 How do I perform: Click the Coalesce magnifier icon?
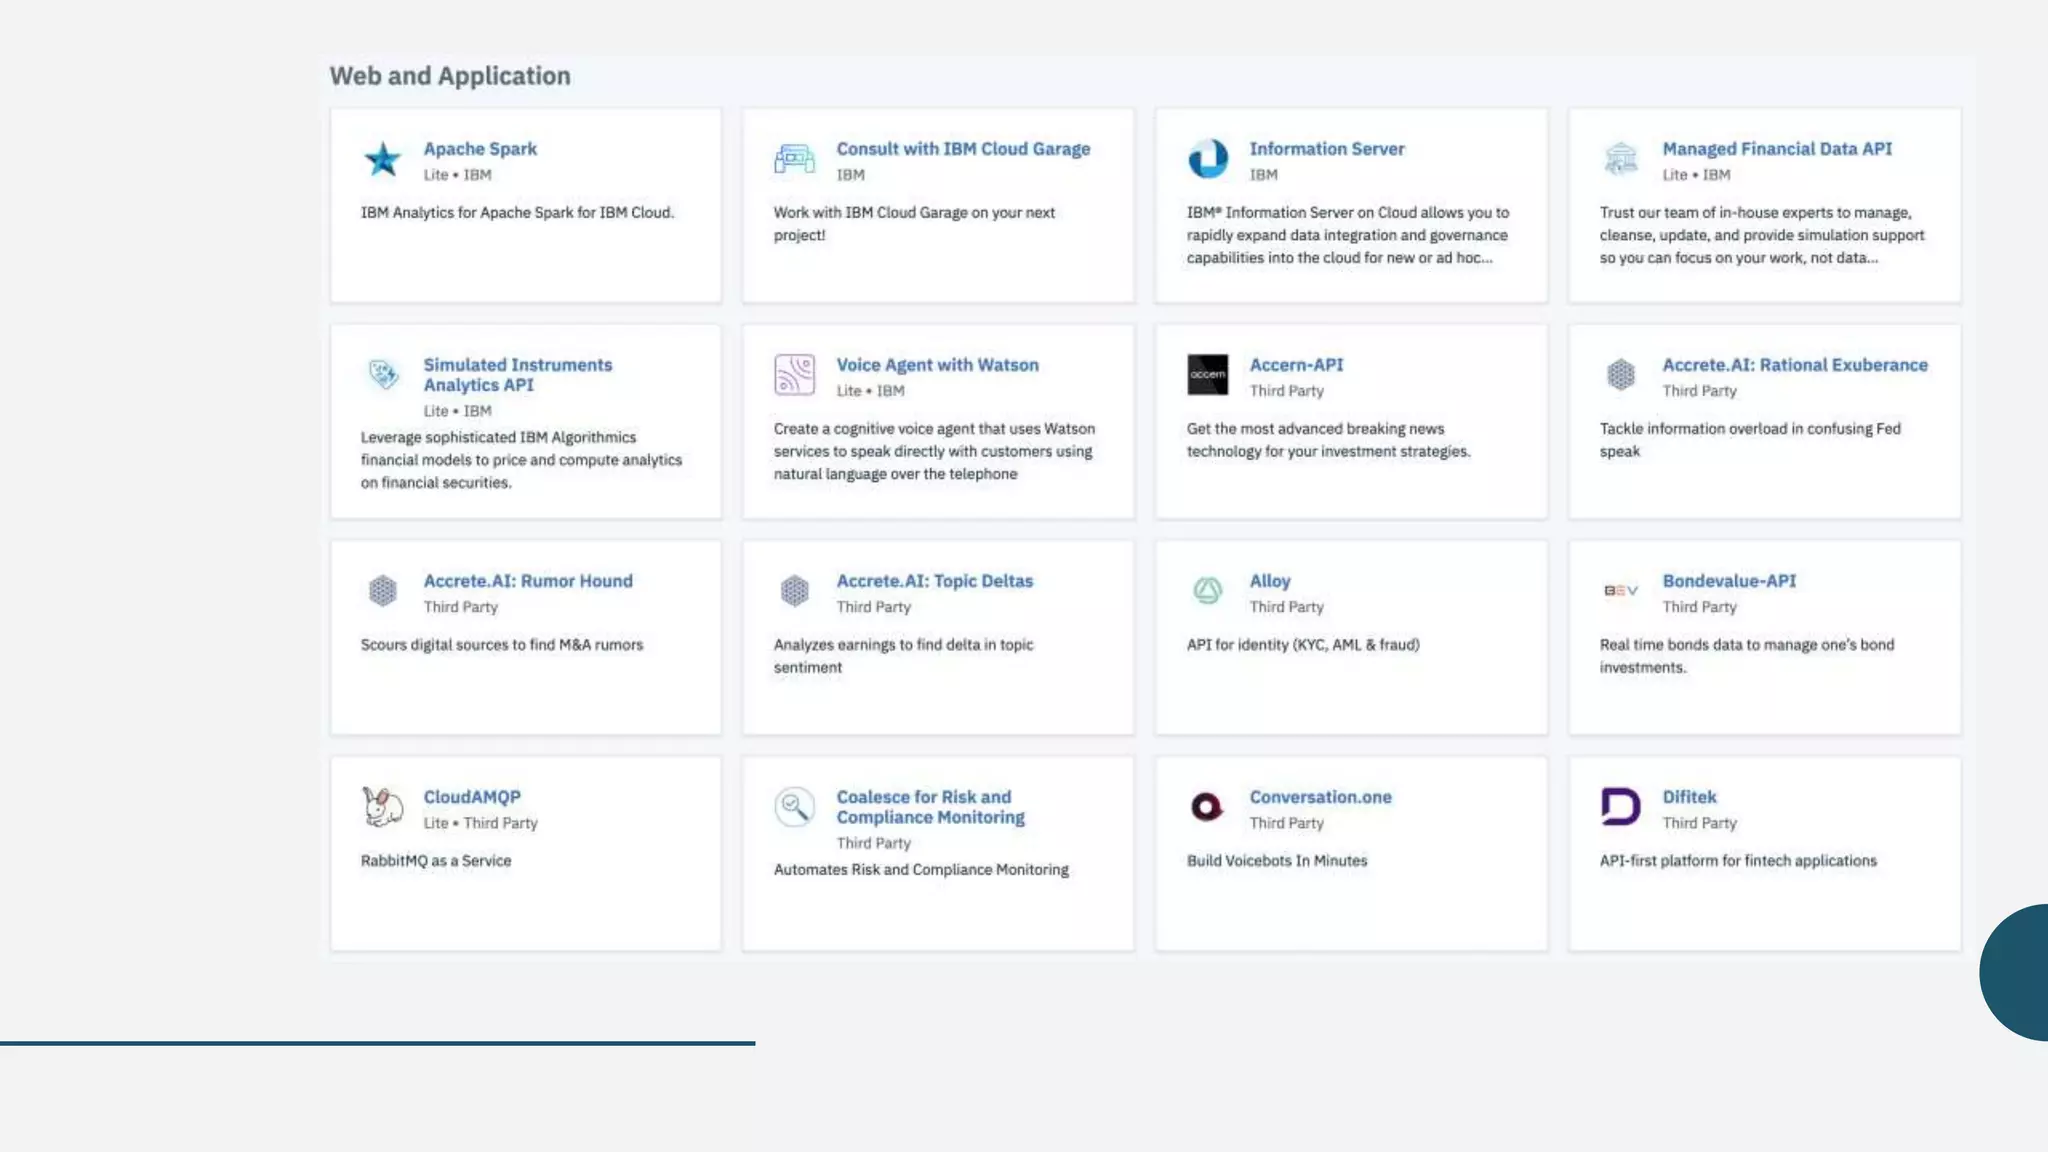(x=795, y=807)
